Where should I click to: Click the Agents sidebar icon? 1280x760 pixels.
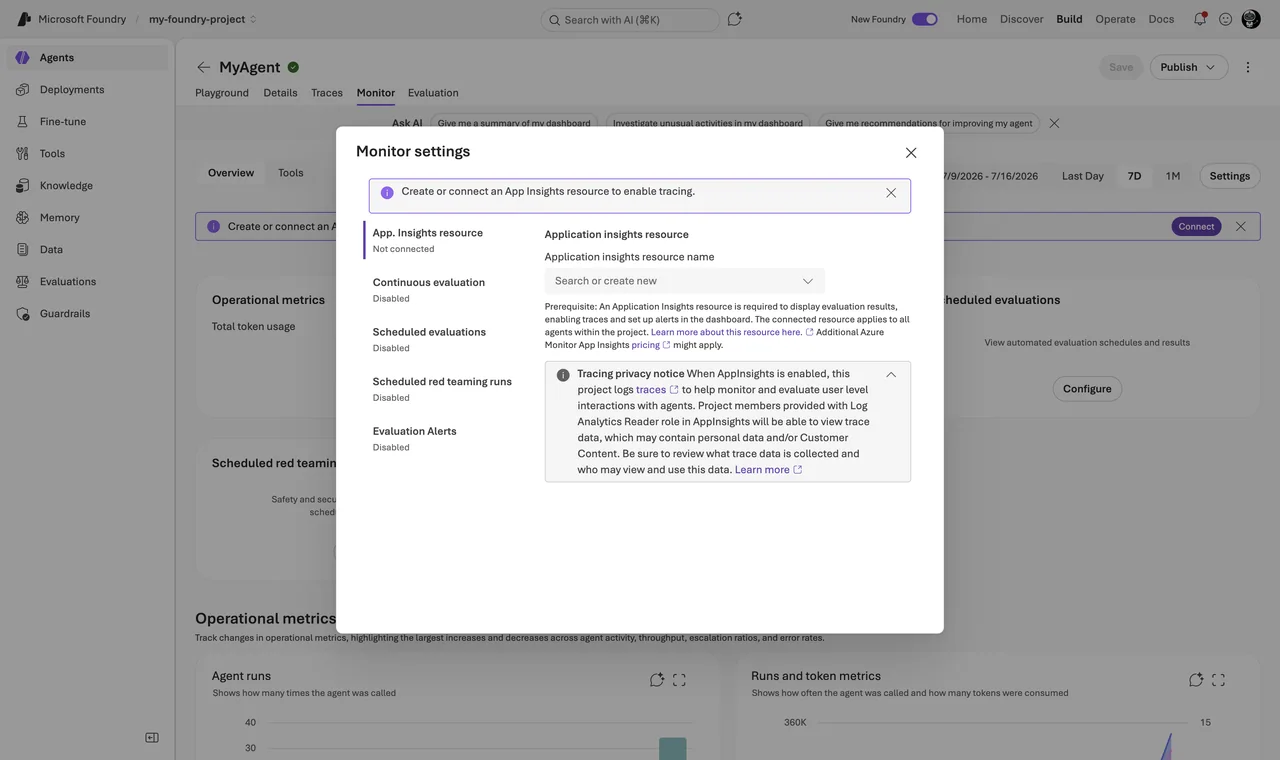23,58
